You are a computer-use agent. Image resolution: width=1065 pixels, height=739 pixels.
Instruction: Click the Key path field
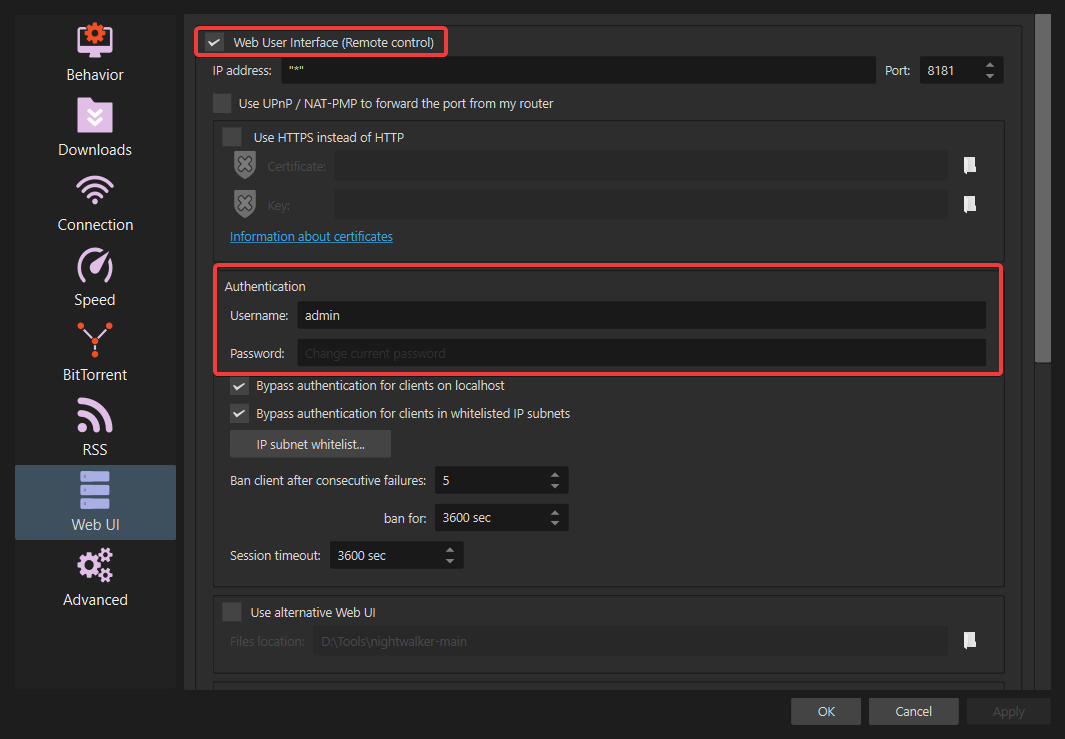point(640,204)
